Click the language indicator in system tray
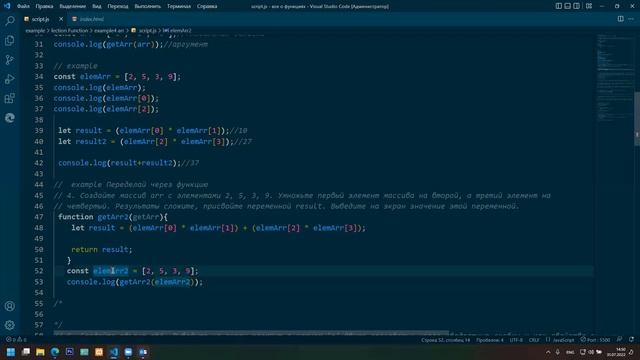 point(570,352)
